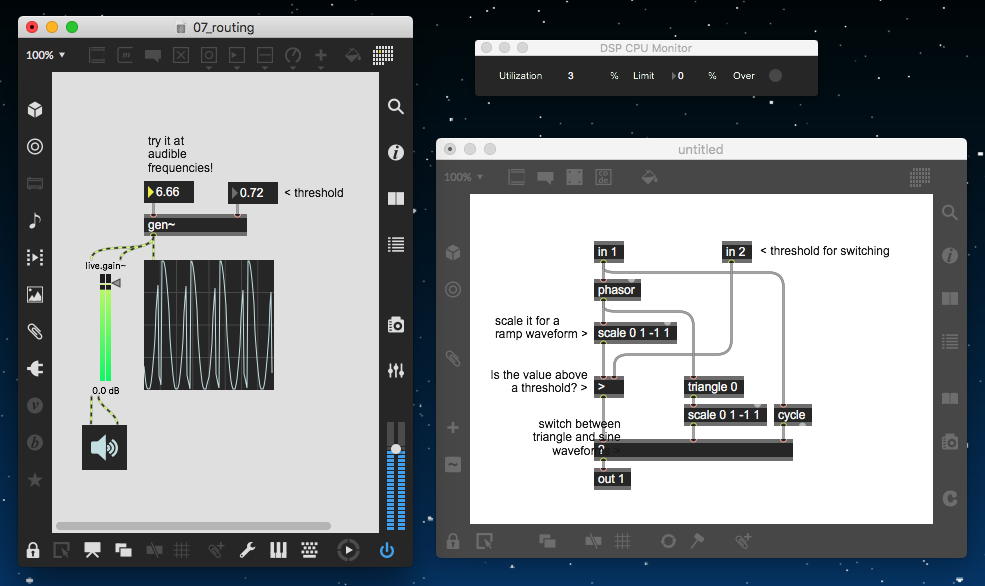Open the Snapshots camera icon in 07_routing window

tap(396, 325)
